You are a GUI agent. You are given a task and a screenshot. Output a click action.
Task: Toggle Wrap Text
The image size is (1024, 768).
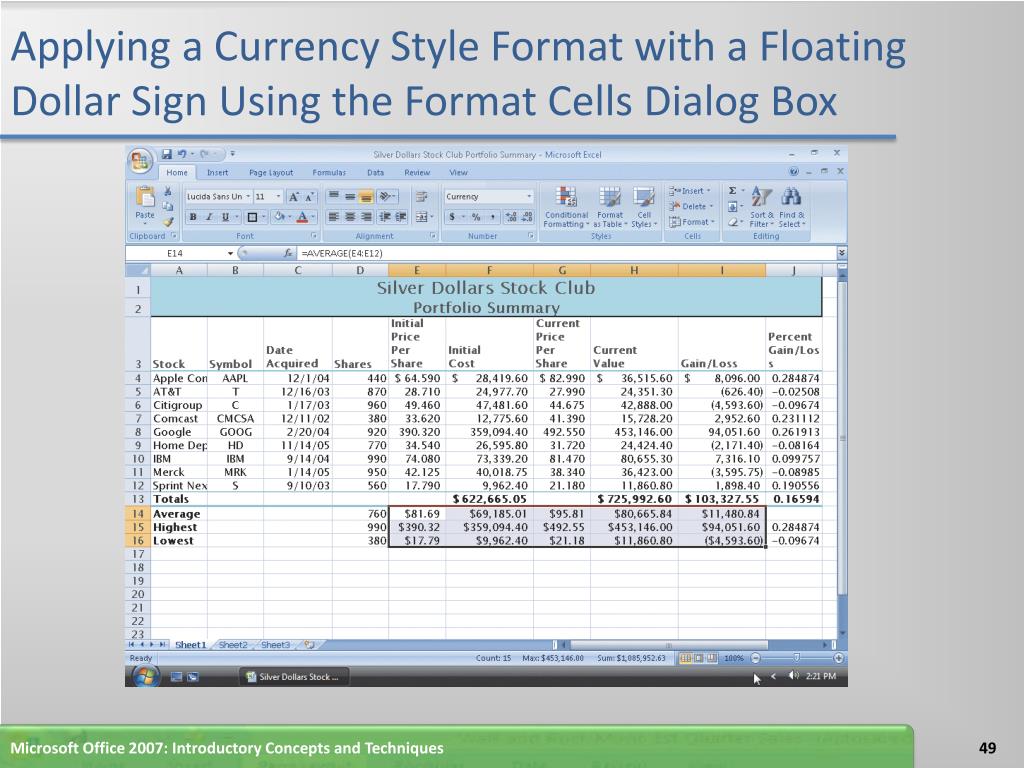421,196
